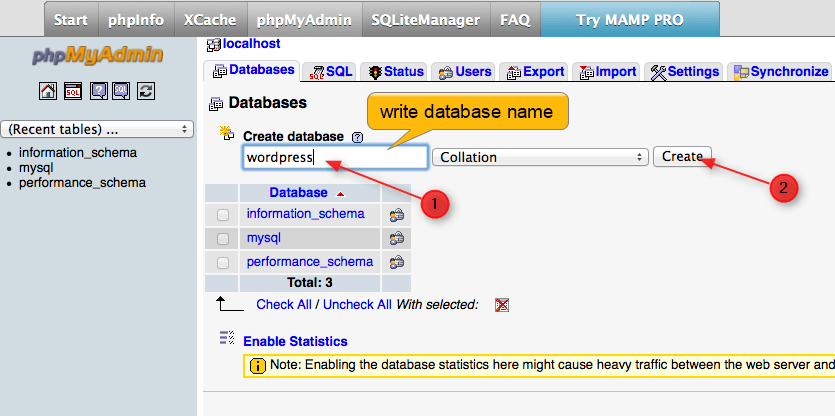Click the Try MAMP PRO button
This screenshot has width=835, height=416.
(x=630, y=20)
